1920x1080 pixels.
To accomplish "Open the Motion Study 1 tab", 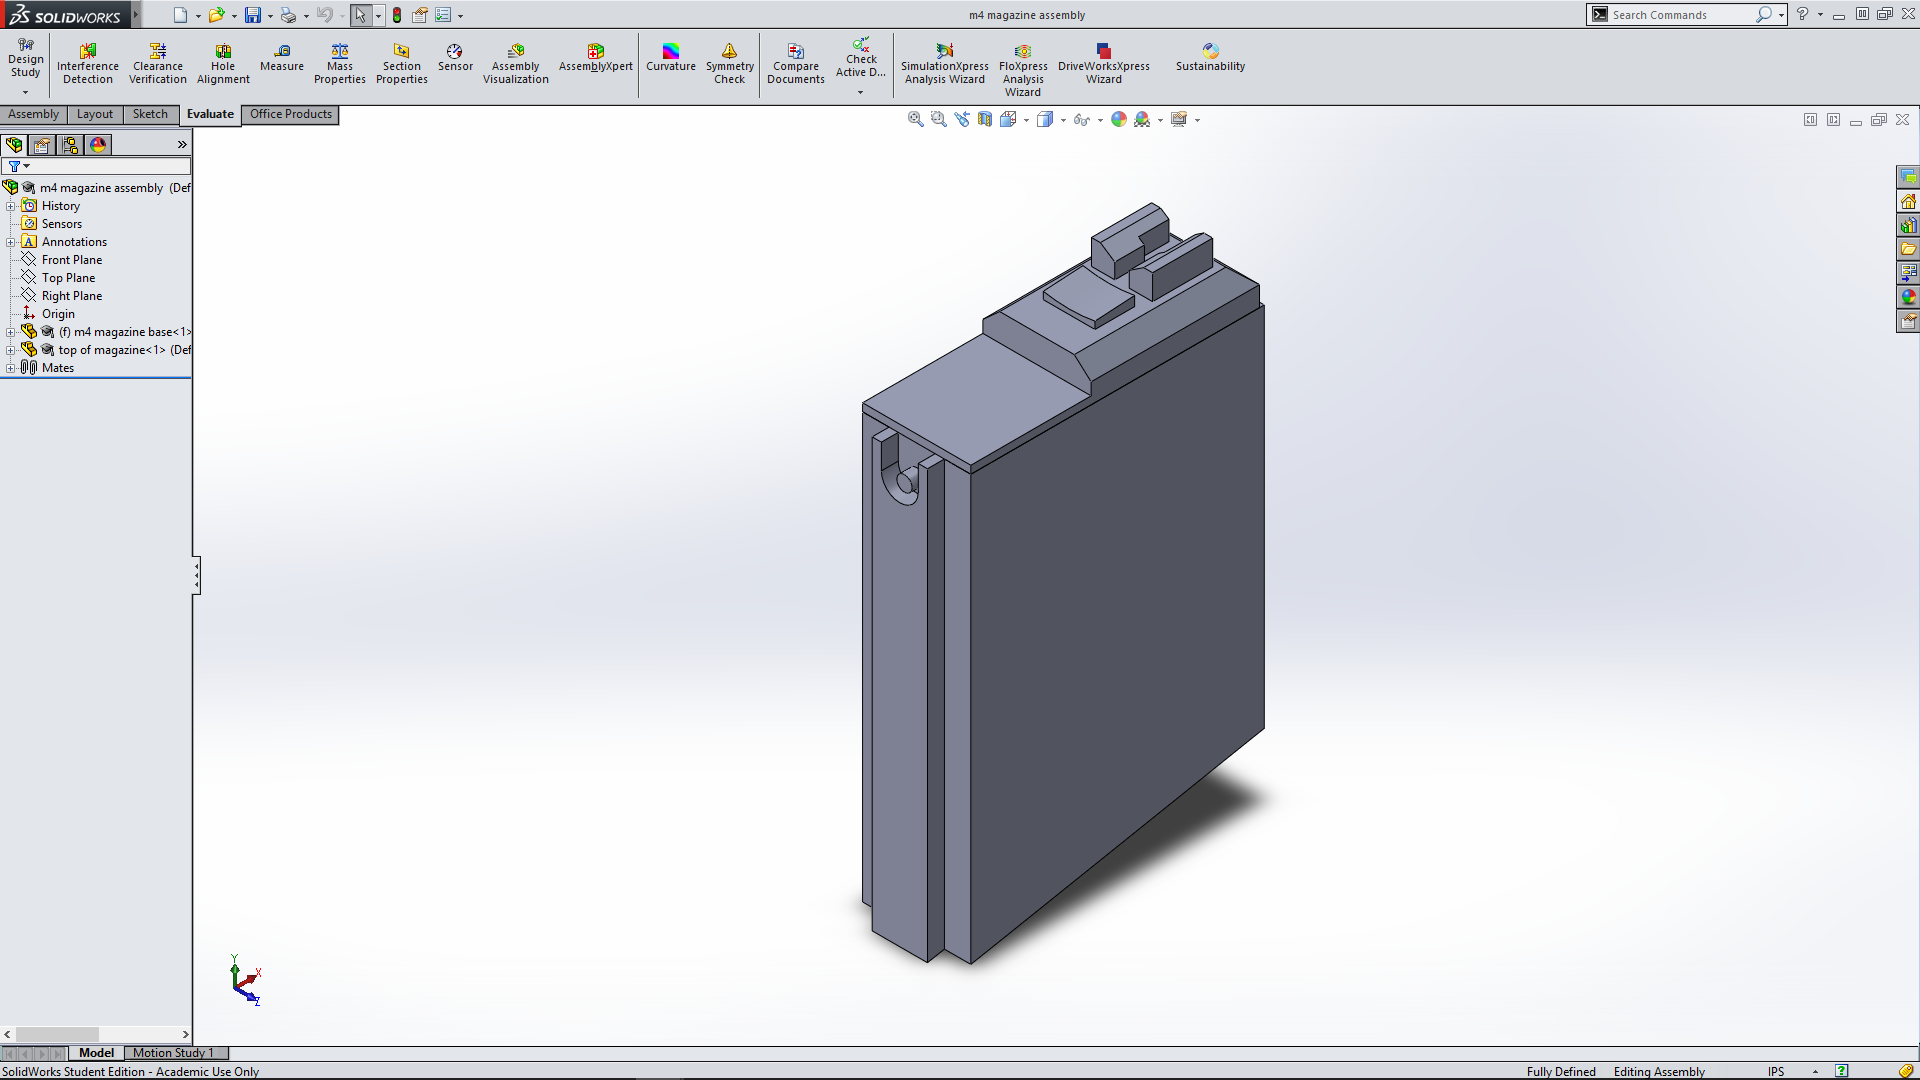I will click(x=172, y=1053).
